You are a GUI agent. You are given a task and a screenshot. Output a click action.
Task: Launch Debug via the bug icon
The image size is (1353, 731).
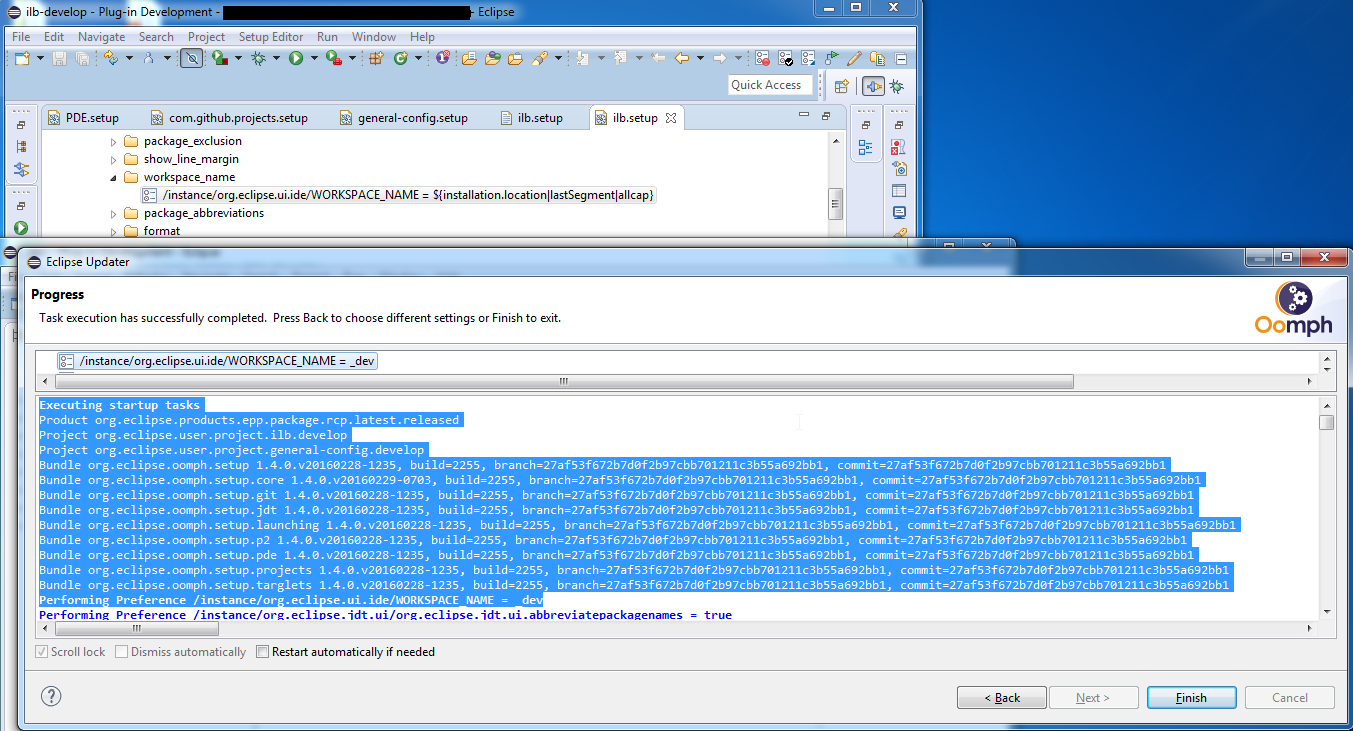(x=258, y=58)
